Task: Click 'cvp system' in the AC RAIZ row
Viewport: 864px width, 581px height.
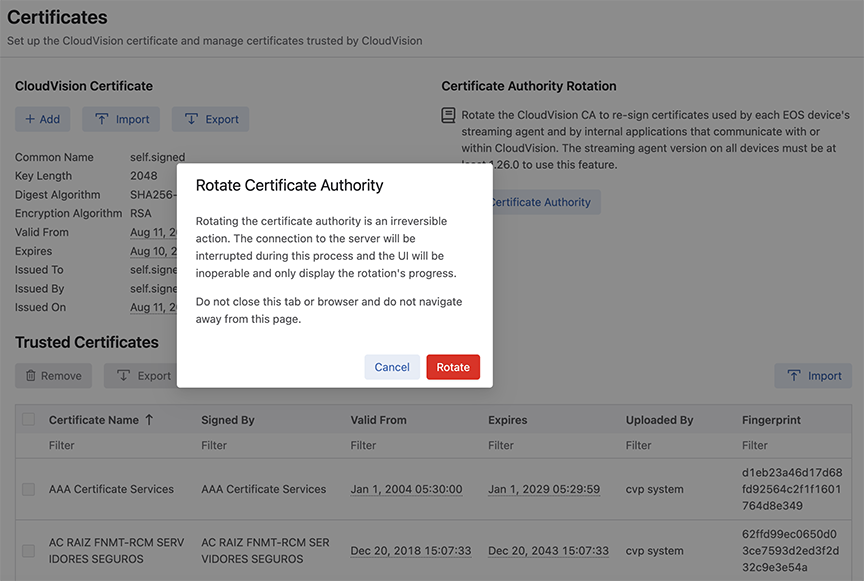Action: click(x=655, y=551)
